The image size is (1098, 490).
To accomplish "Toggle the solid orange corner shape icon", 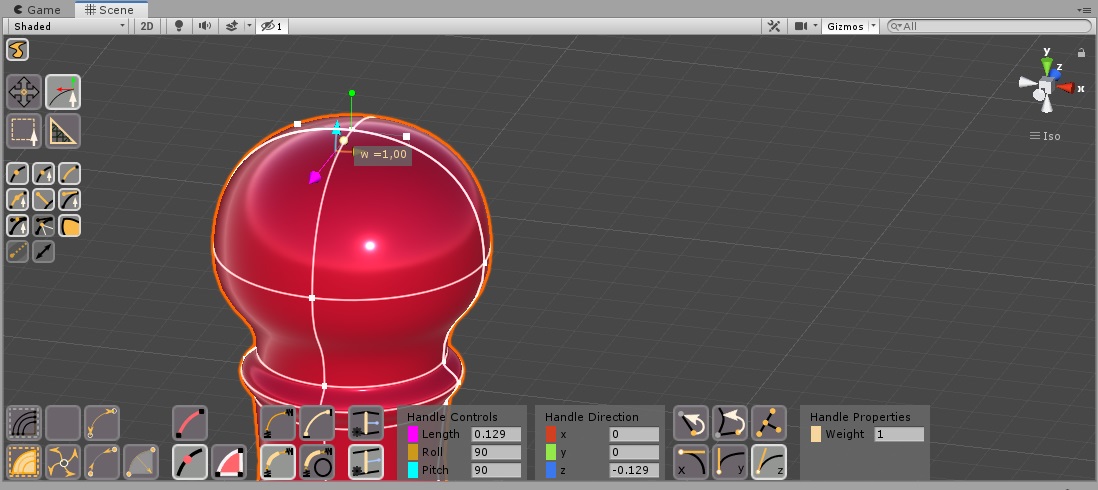I will point(69,225).
